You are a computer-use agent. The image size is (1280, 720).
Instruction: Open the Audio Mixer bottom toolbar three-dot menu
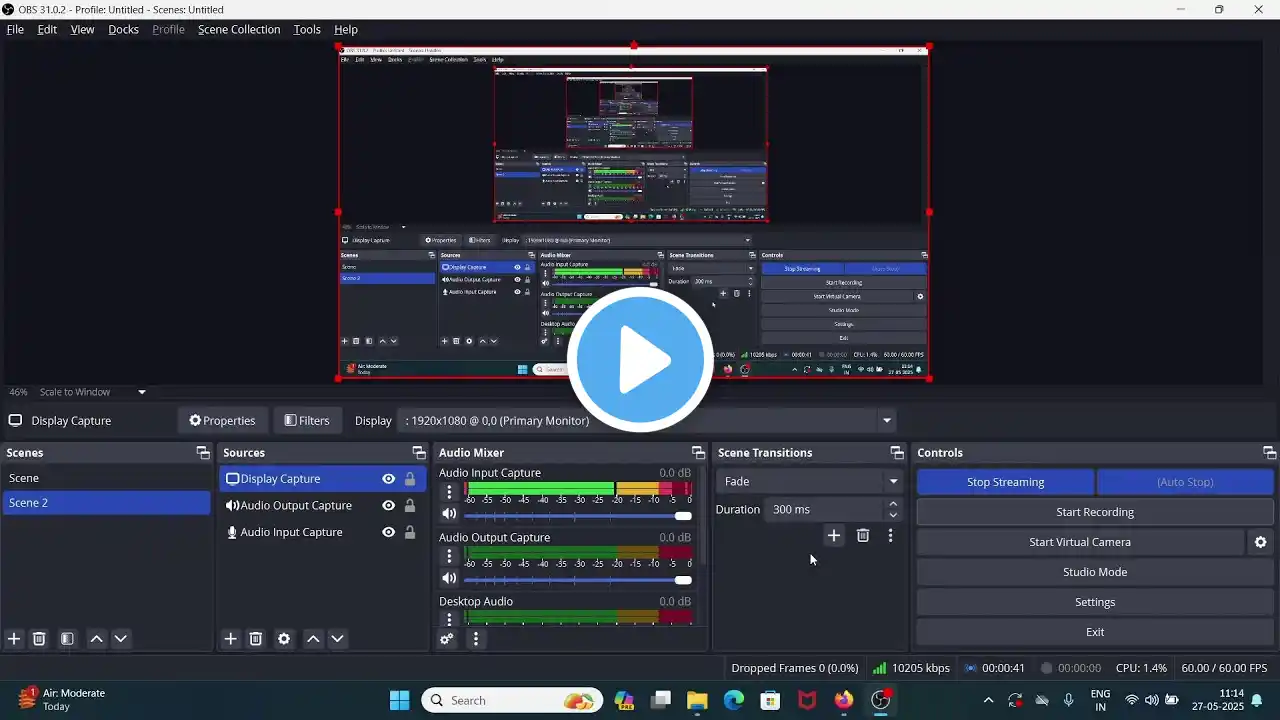[476, 639]
